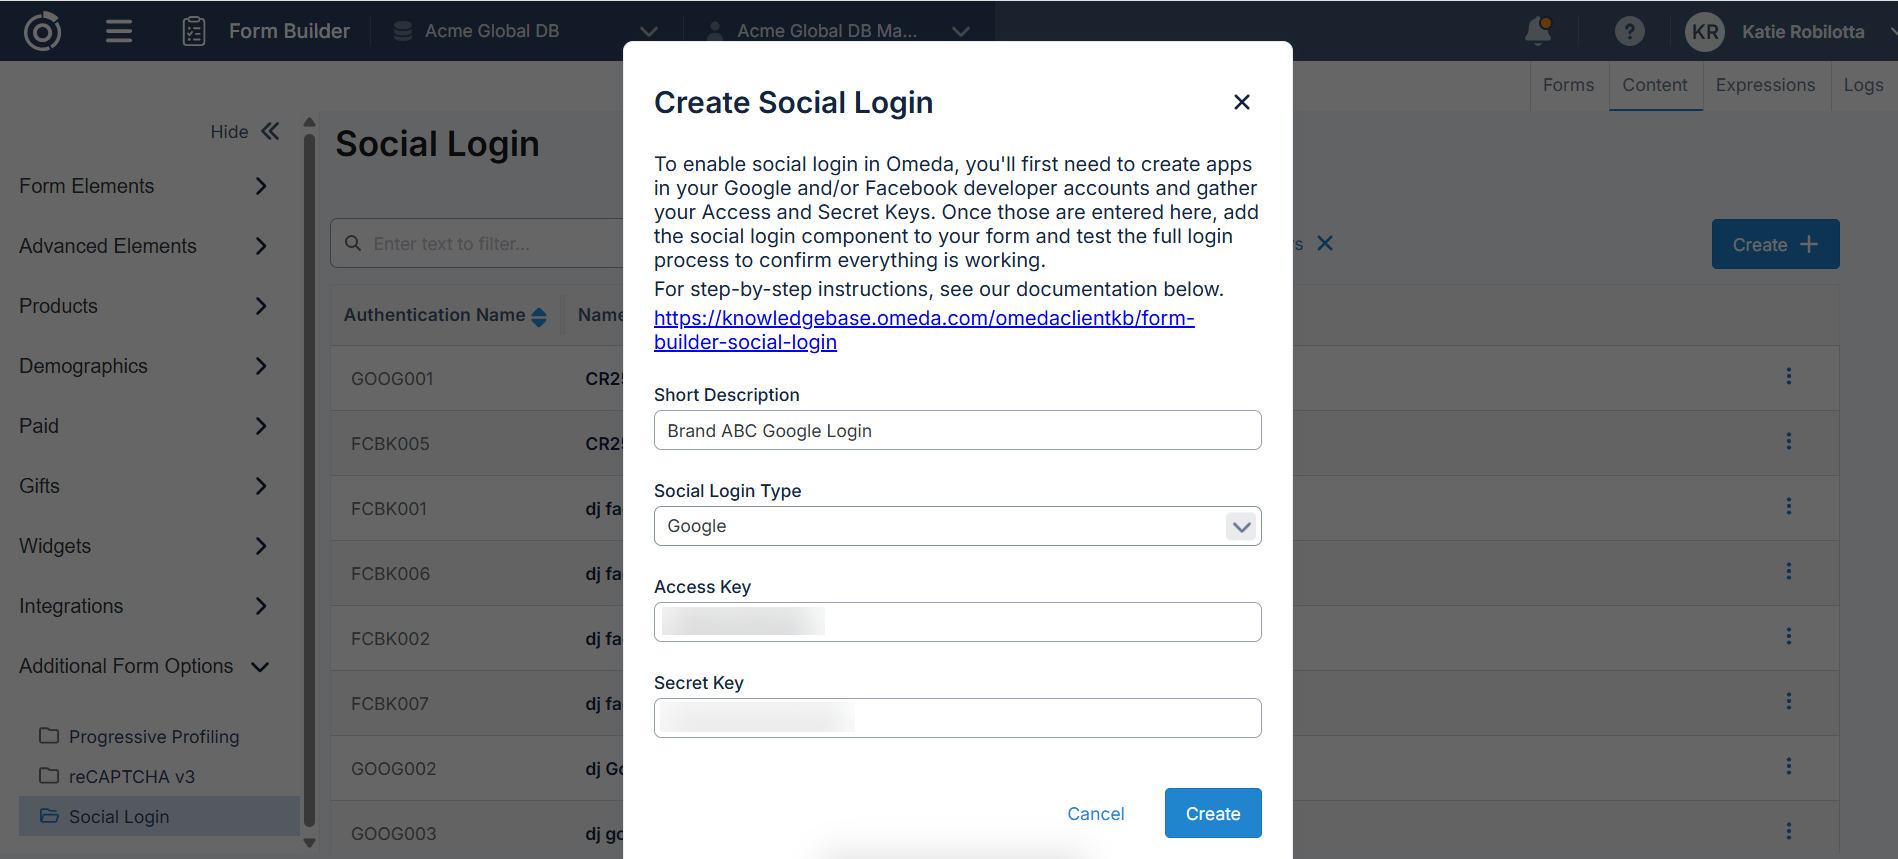This screenshot has height=859, width=1898.
Task: Close the Create Social Login dialog
Action: click(1242, 102)
